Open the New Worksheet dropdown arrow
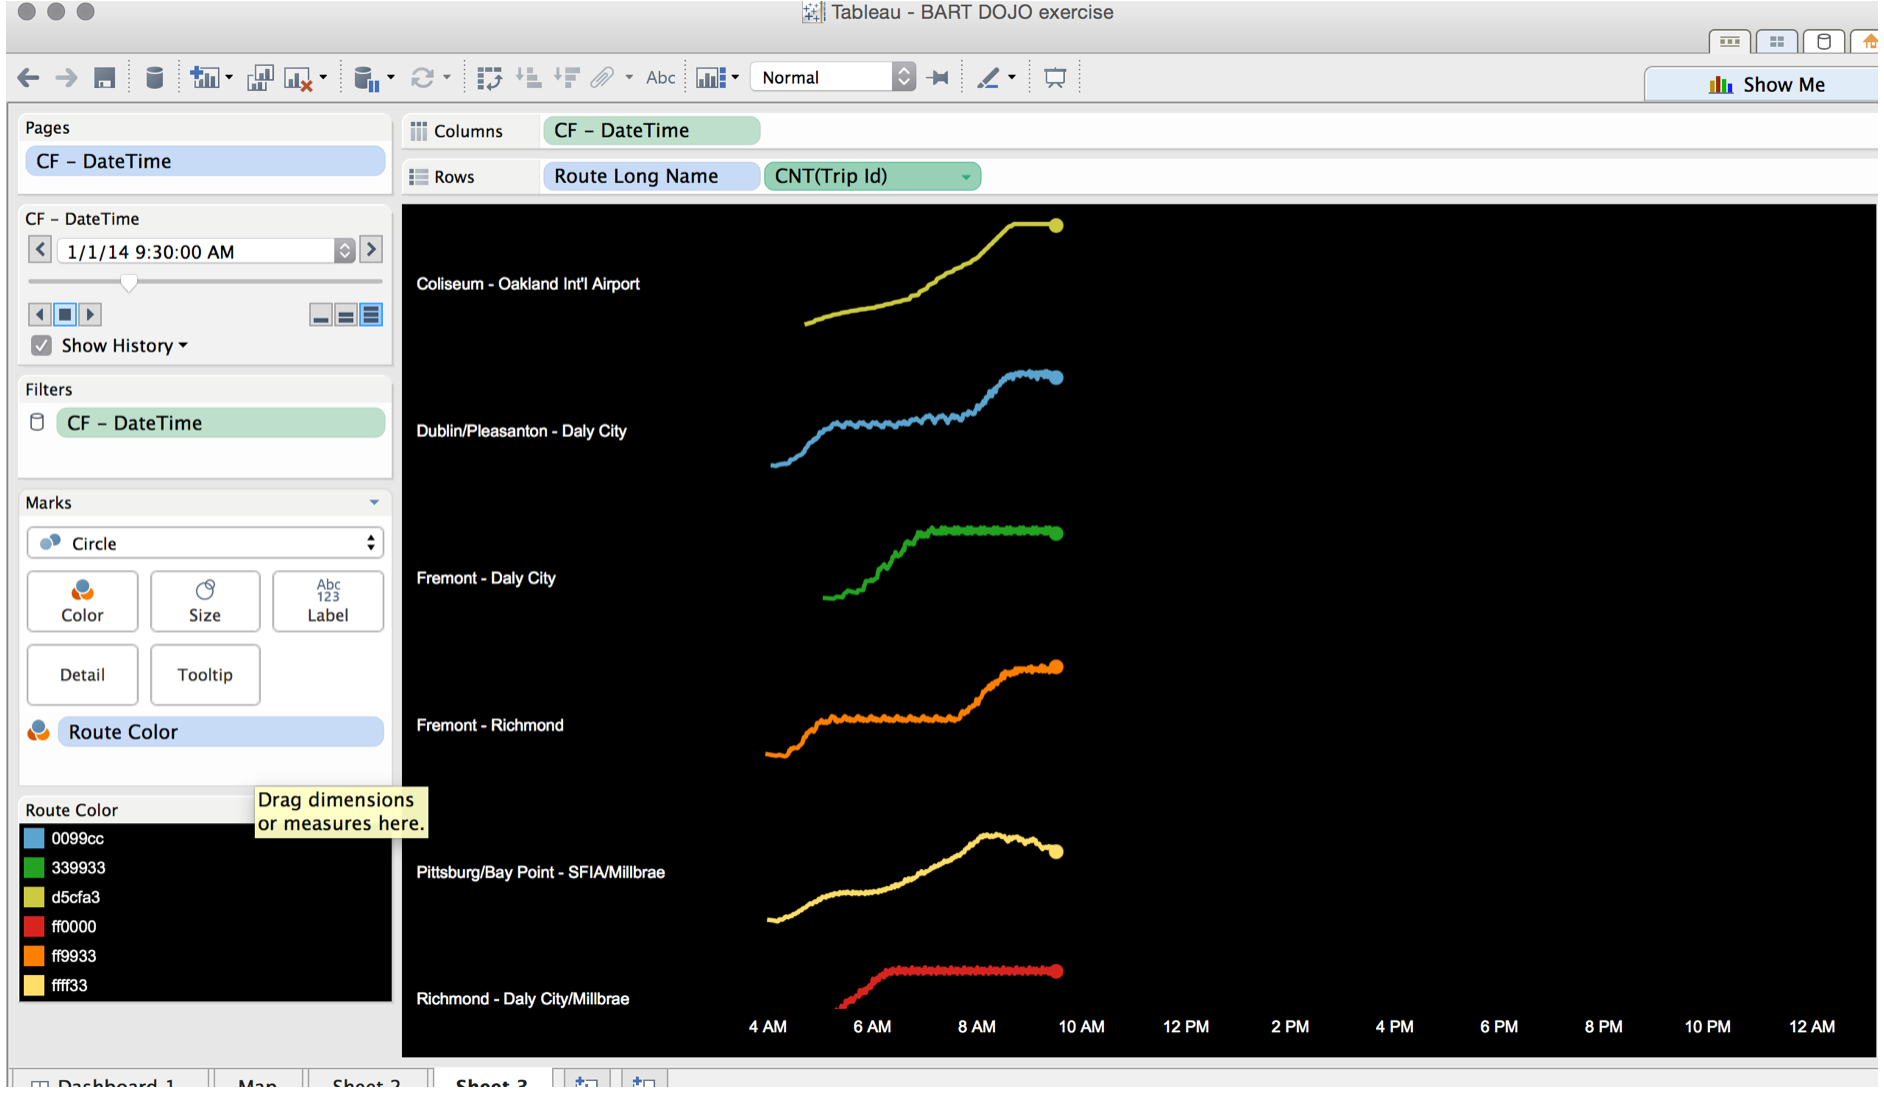The image size is (1884, 1101). (x=229, y=77)
